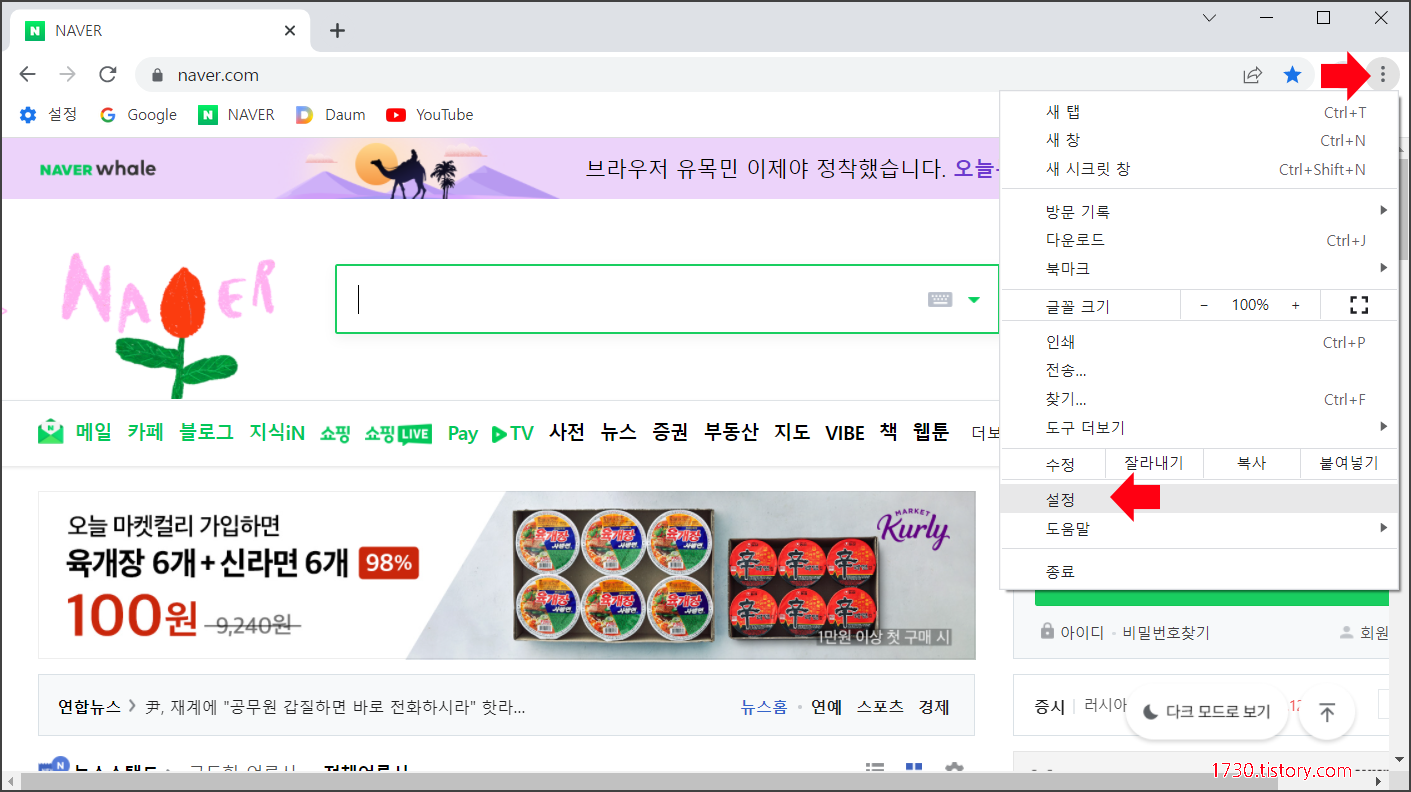The image size is (1411, 792).
Task: Open the 사전 link
Action: click(567, 432)
